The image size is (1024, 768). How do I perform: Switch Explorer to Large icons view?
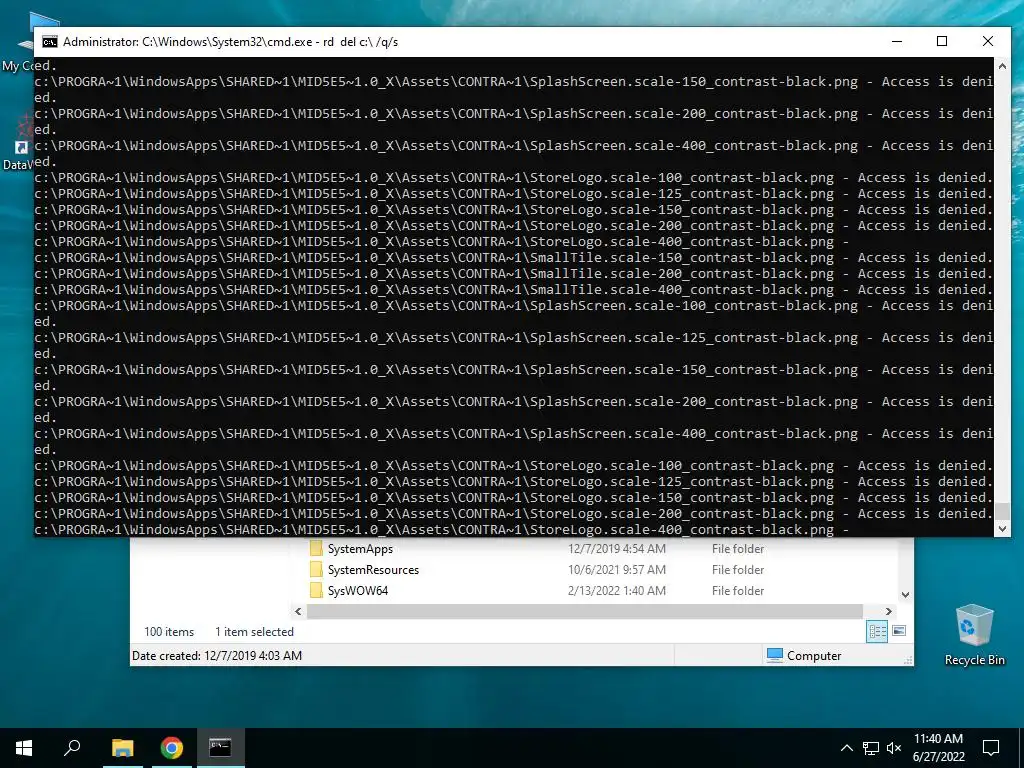point(899,631)
